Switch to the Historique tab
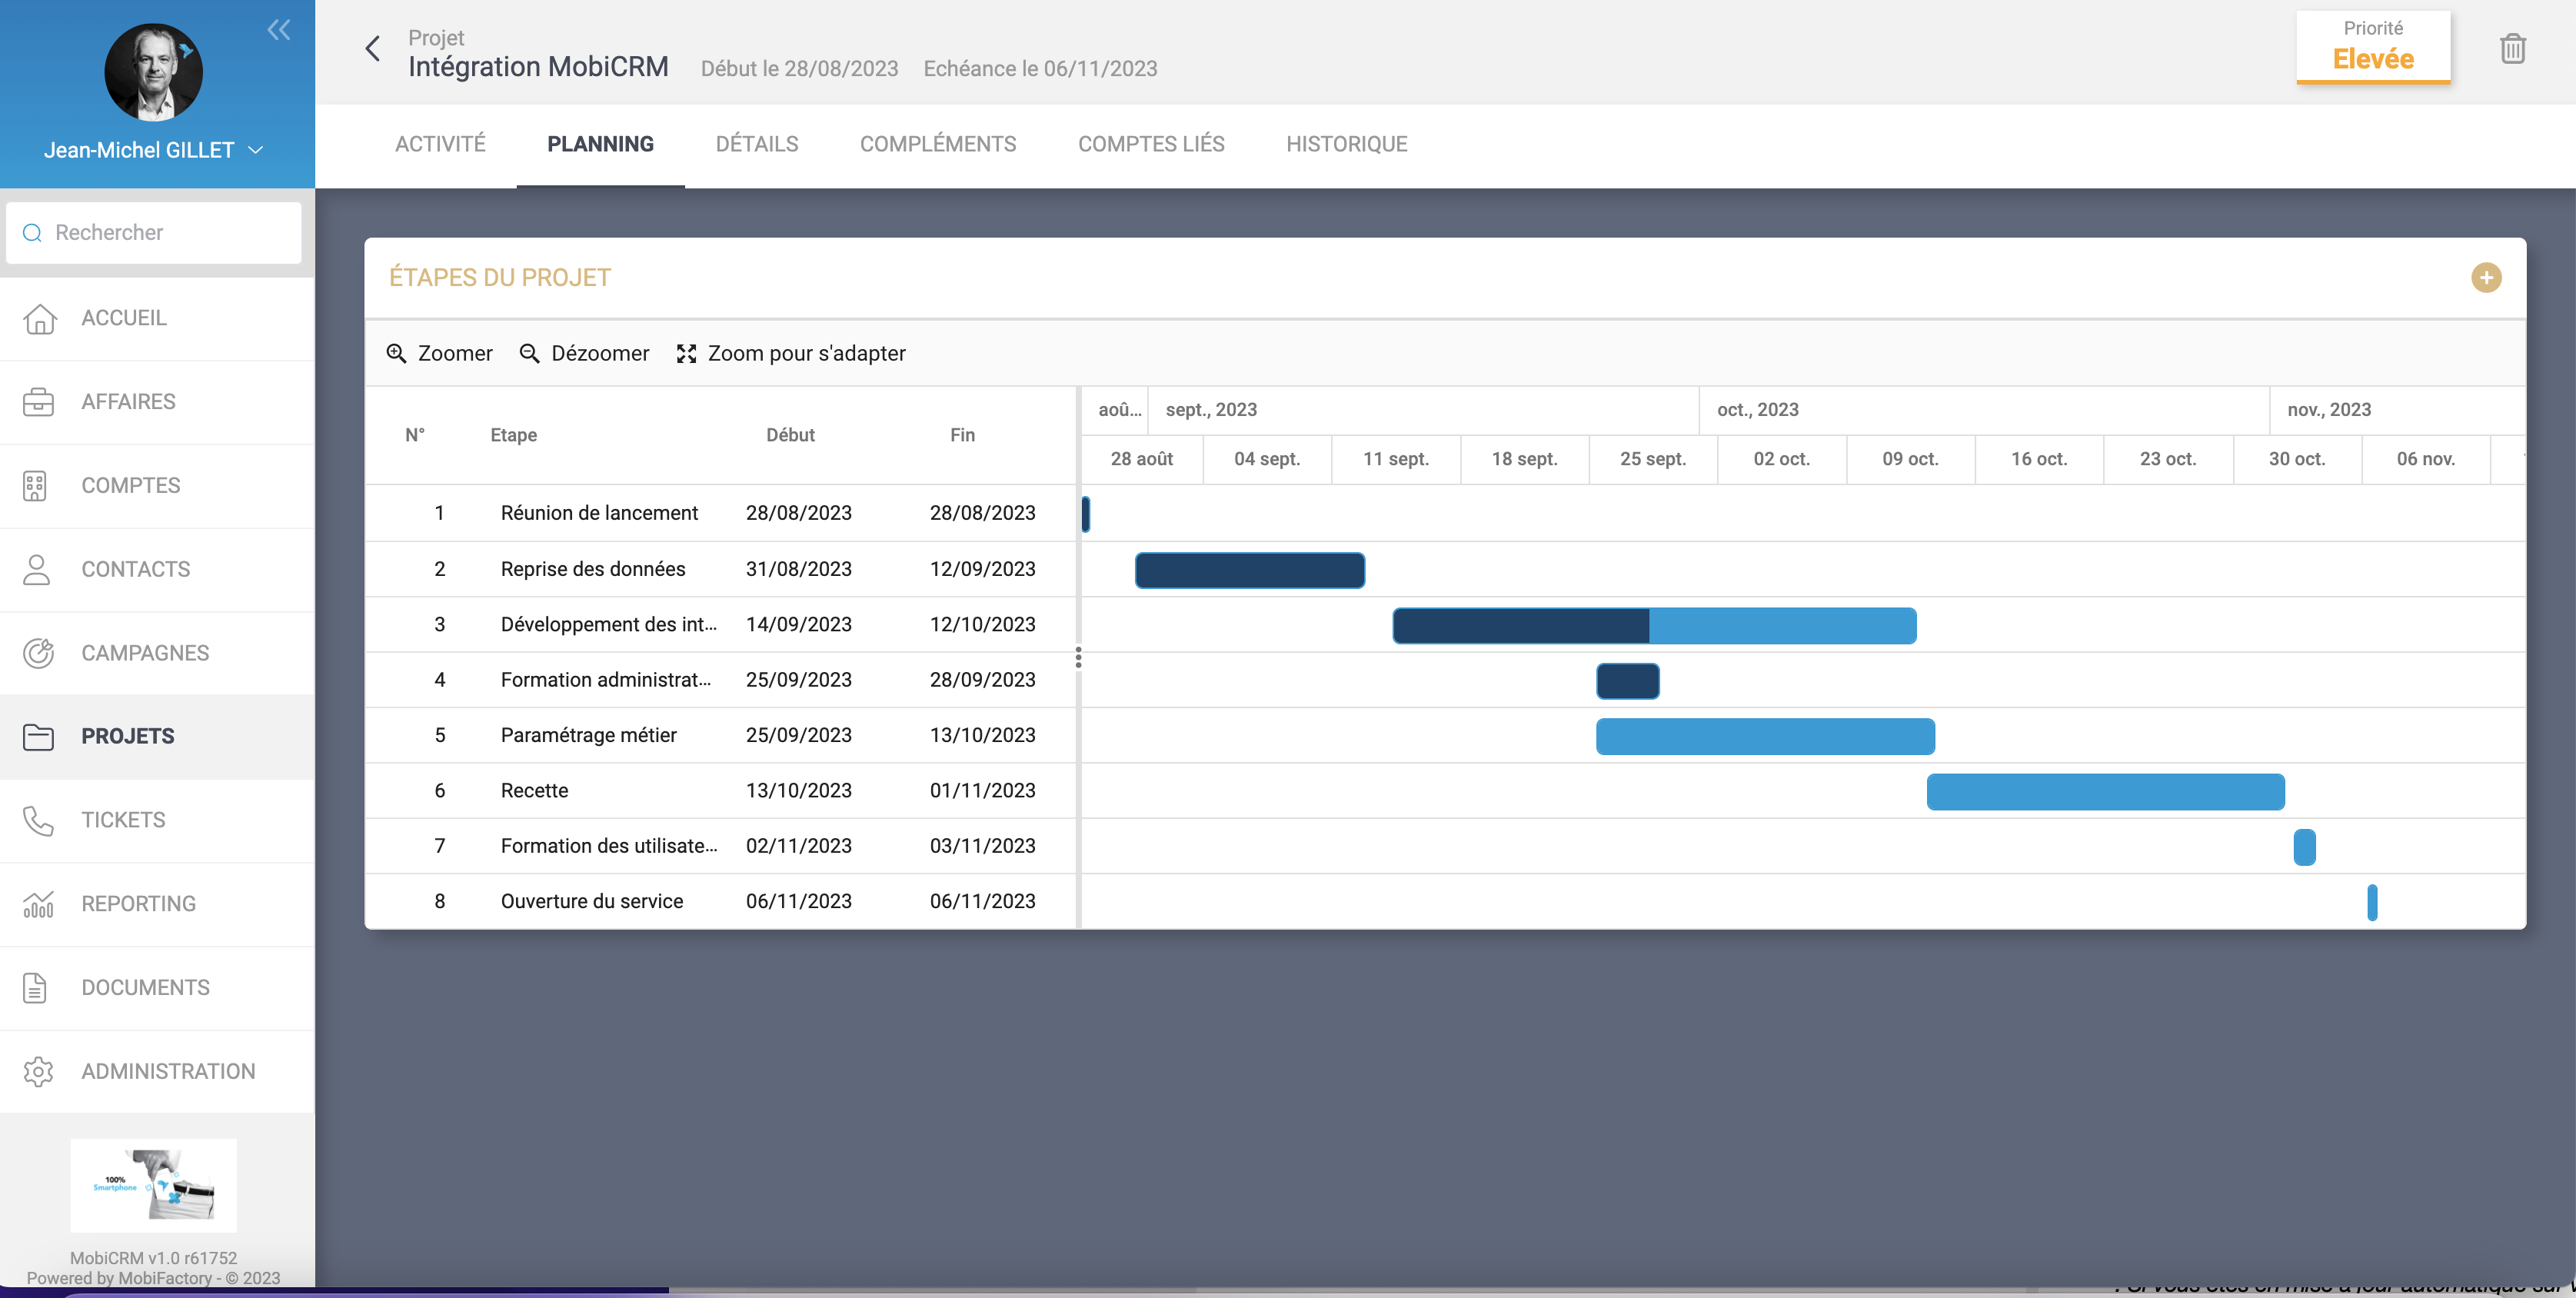The width and height of the screenshot is (2576, 1298). [1346, 144]
